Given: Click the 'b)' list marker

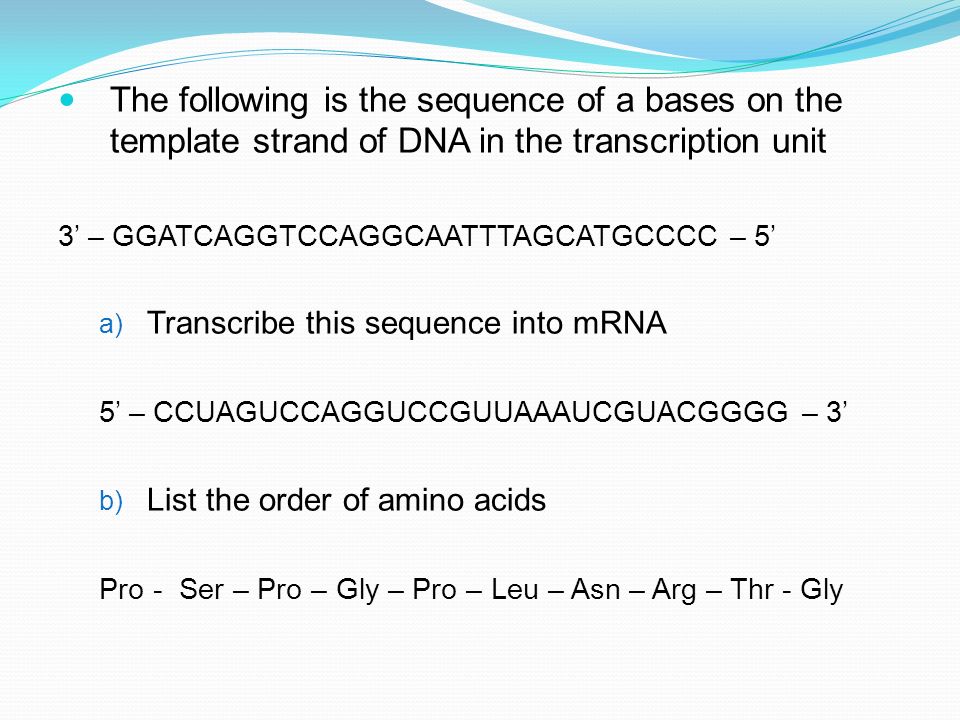Looking at the screenshot, I should pyautogui.click(x=111, y=501).
